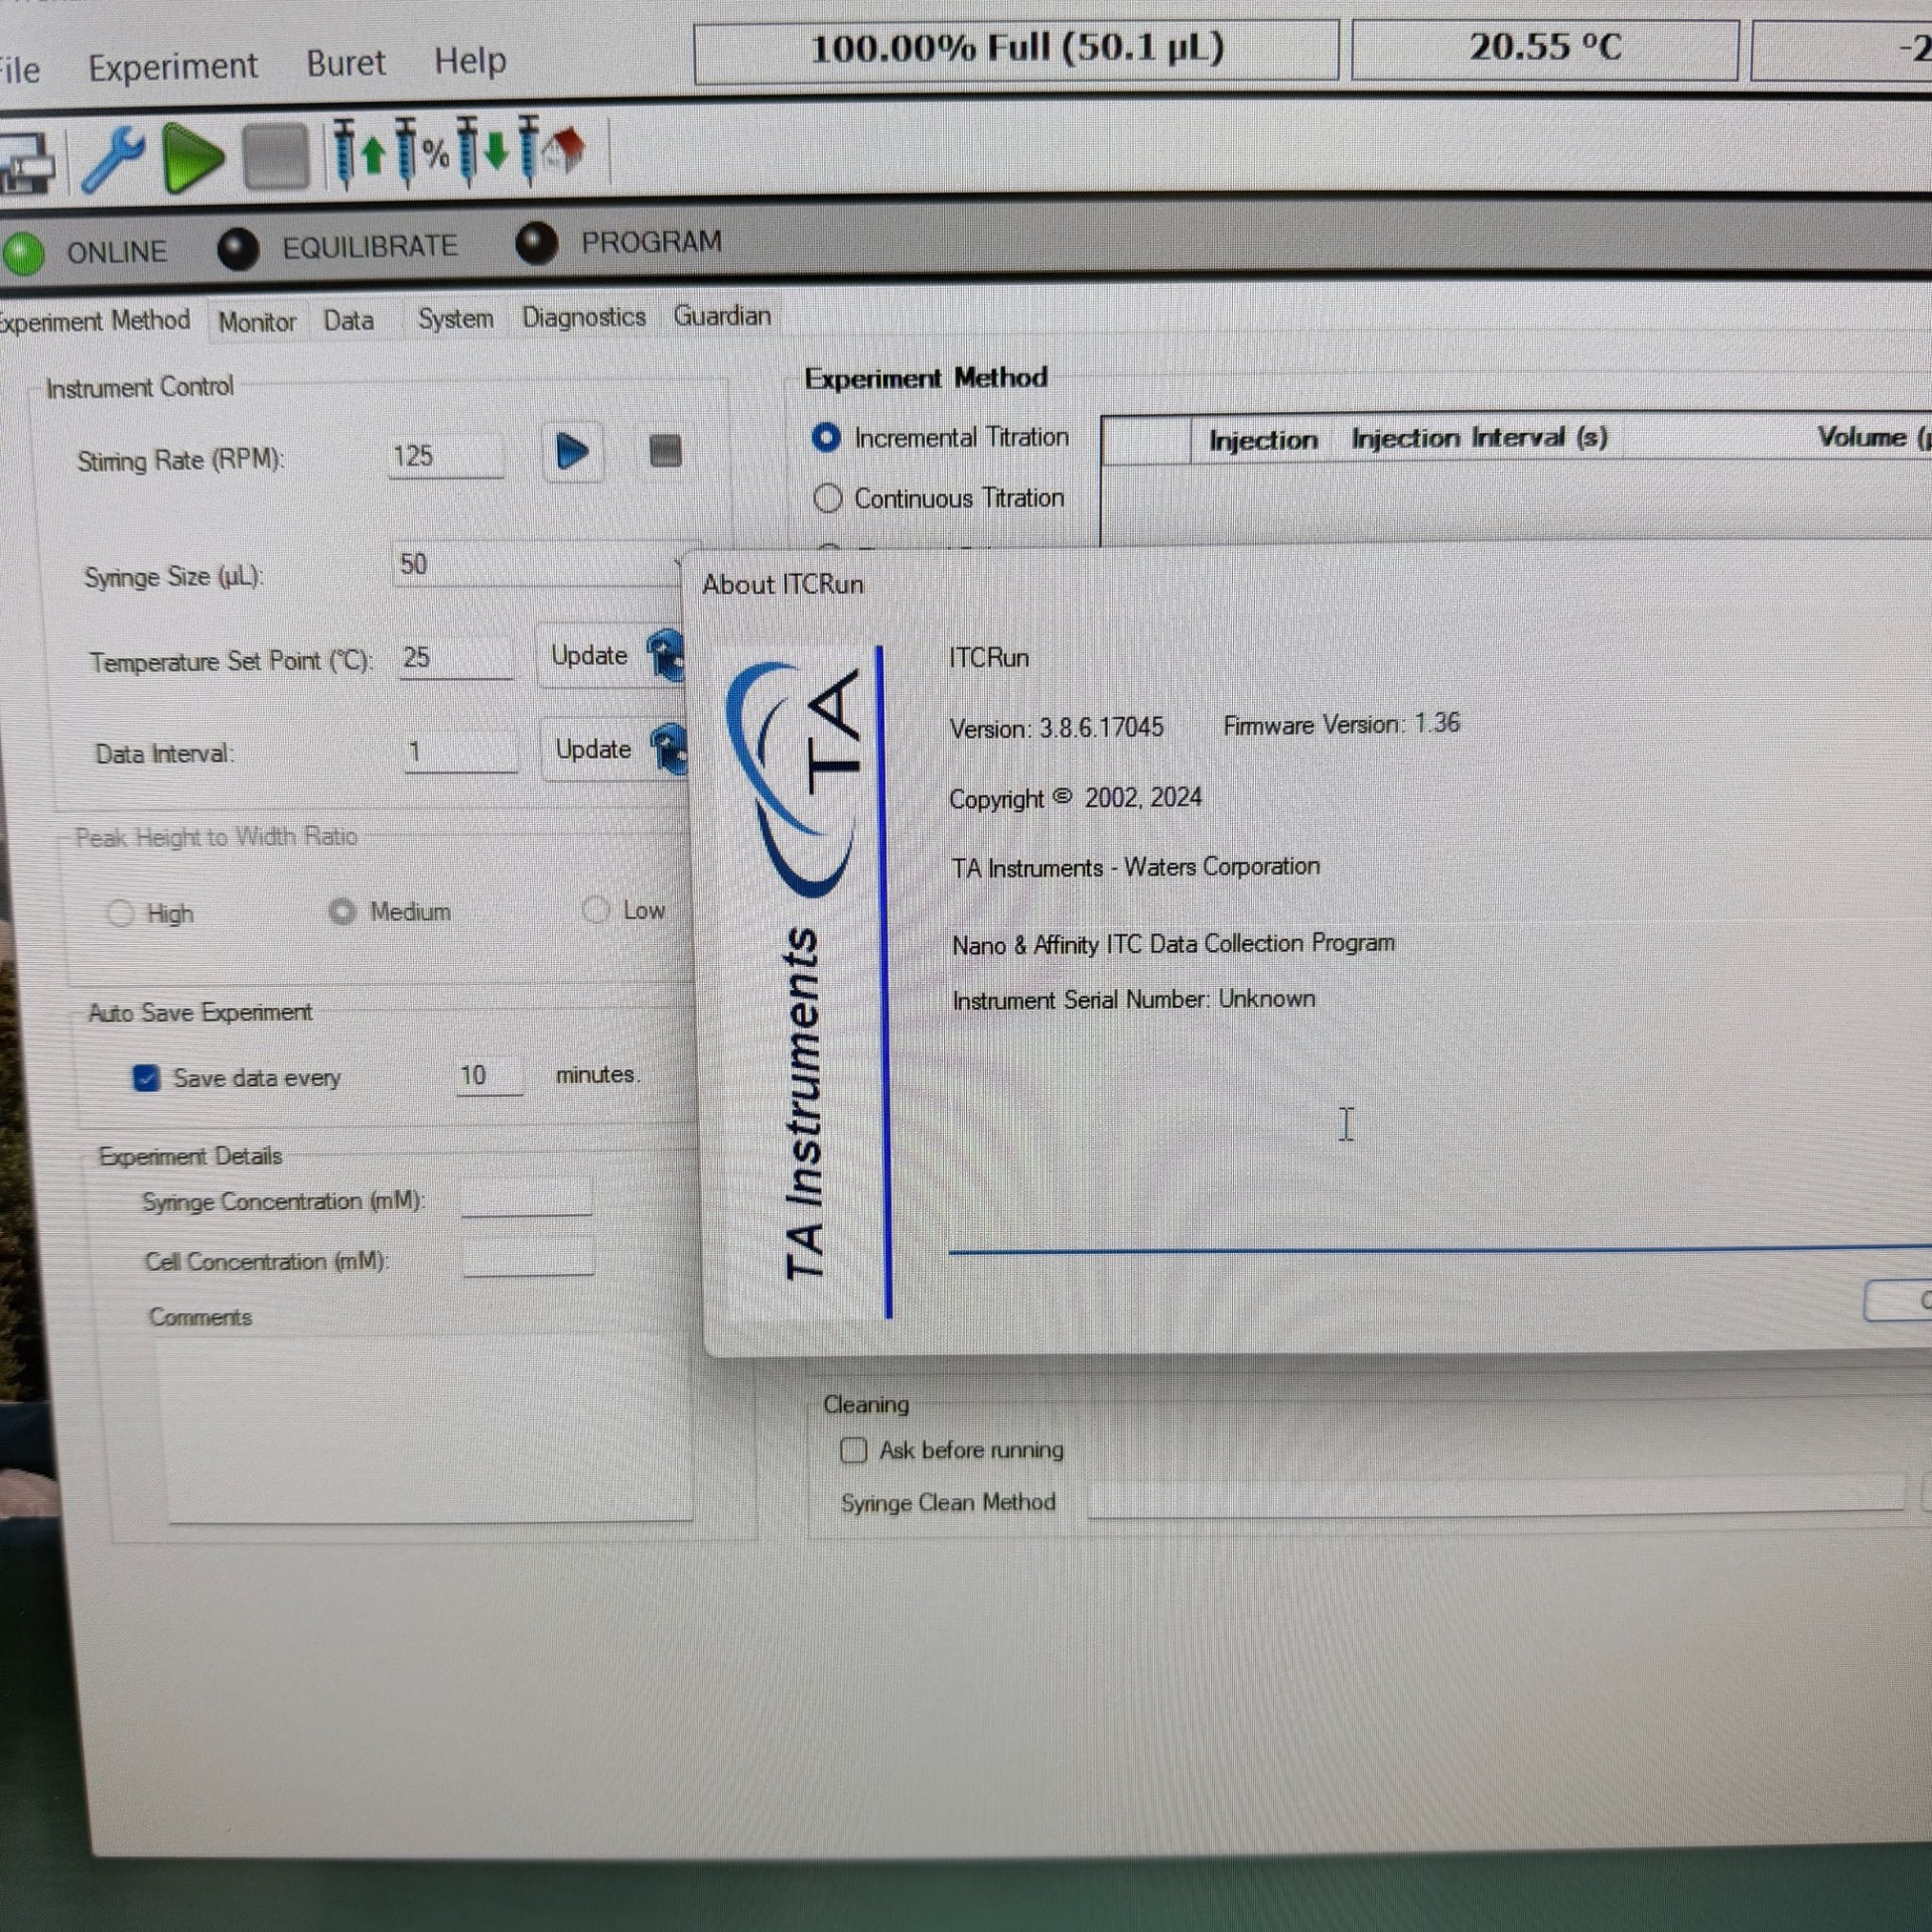Switch to the Data tab
Viewport: 1932px width, 1932px height.
pos(349,320)
